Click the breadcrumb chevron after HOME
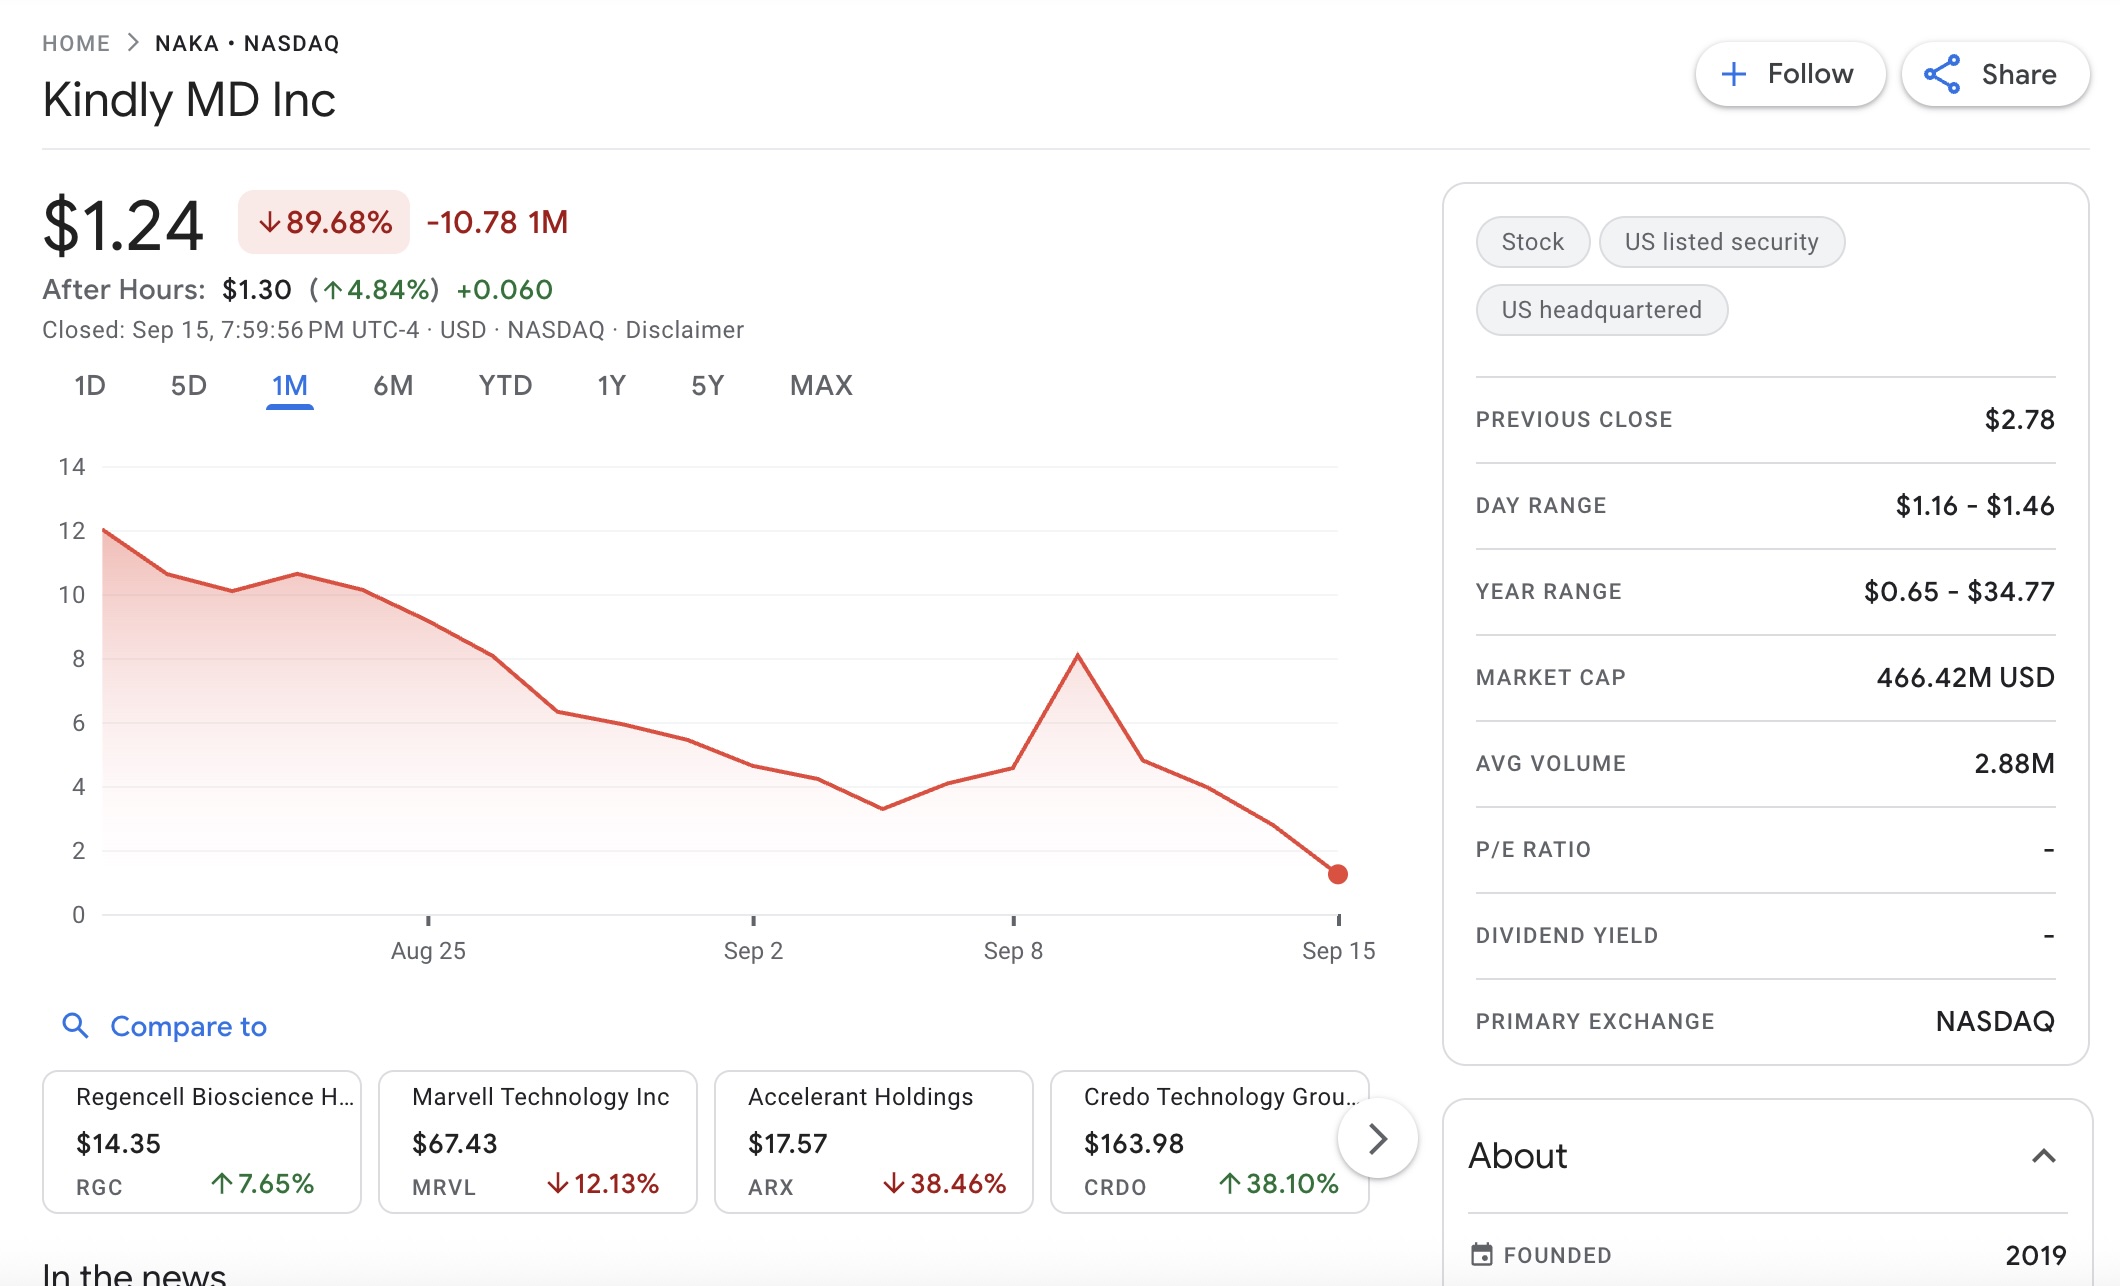This screenshot has height=1286, width=2120. pyautogui.click(x=133, y=43)
